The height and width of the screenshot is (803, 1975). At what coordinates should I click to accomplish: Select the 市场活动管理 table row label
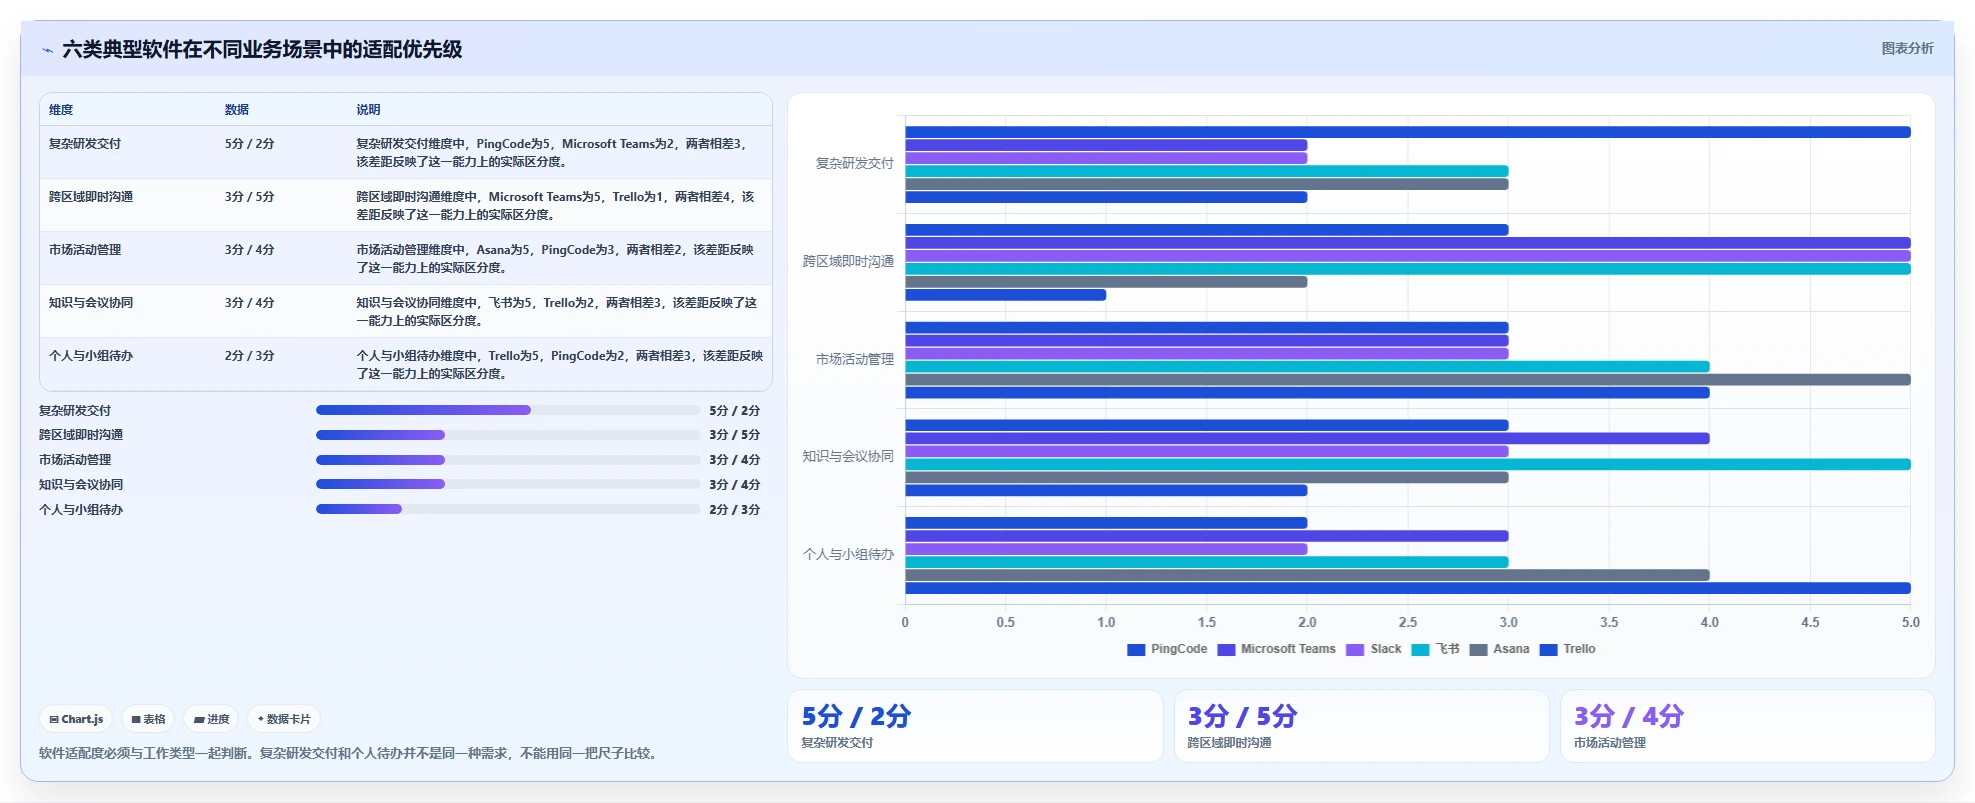tap(85, 250)
